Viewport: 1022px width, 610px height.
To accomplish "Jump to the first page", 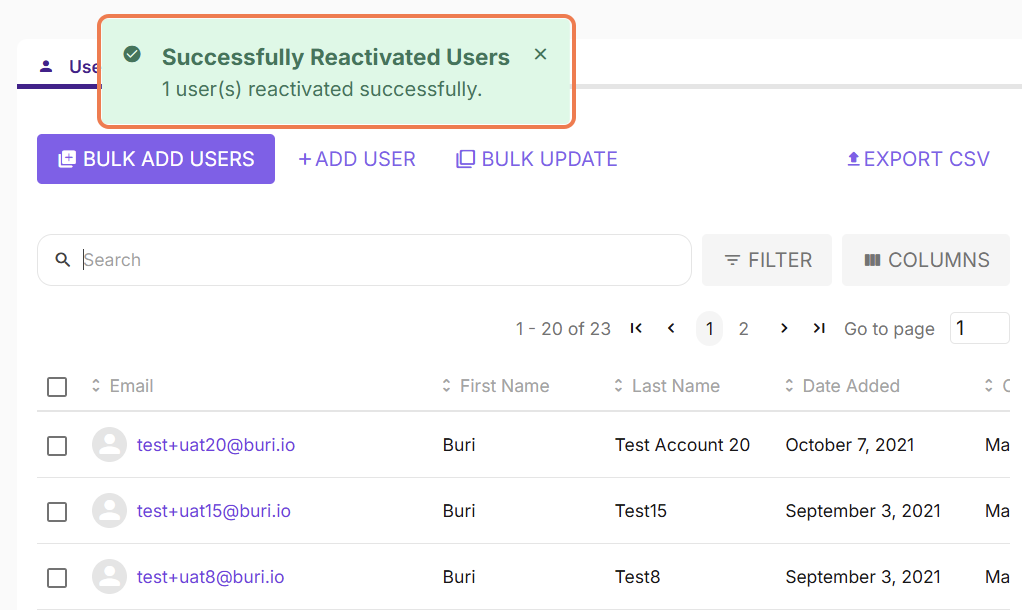I will (636, 328).
